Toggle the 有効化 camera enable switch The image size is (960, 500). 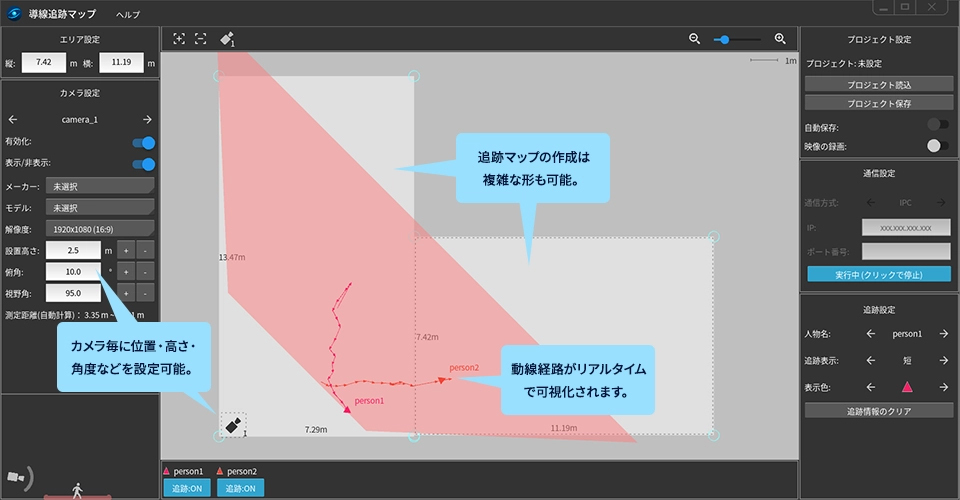(x=144, y=142)
